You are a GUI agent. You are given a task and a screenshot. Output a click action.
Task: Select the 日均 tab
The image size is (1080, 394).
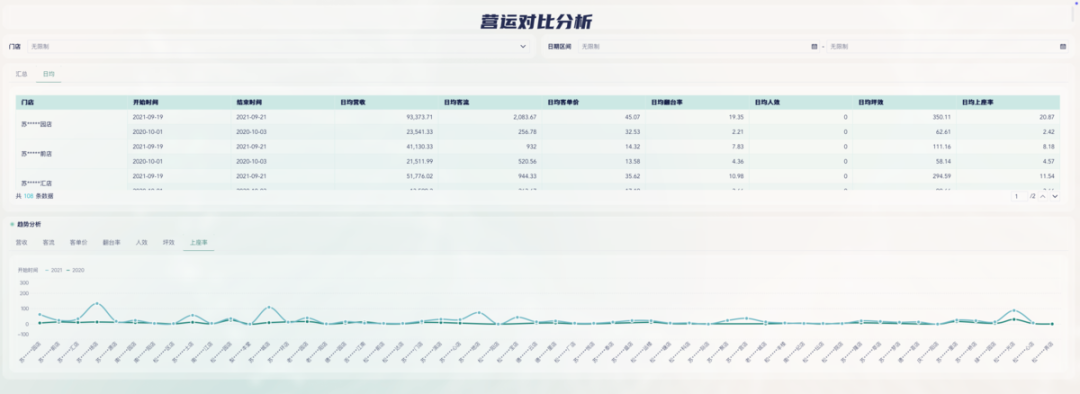[x=48, y=74]
